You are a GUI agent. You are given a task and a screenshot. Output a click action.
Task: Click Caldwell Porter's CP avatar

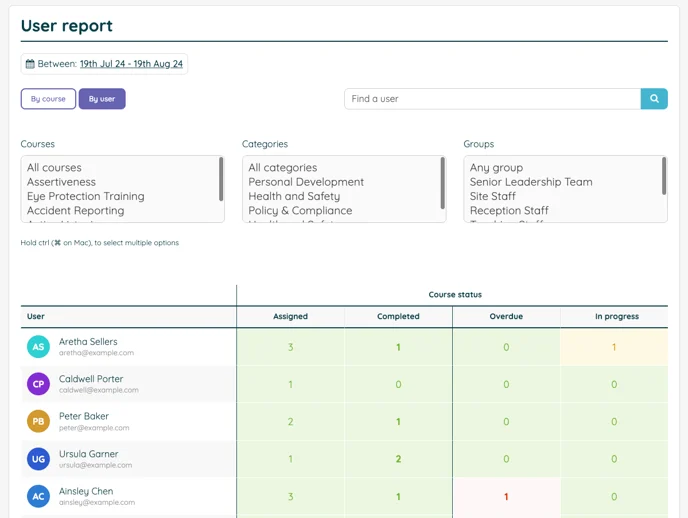38,384
